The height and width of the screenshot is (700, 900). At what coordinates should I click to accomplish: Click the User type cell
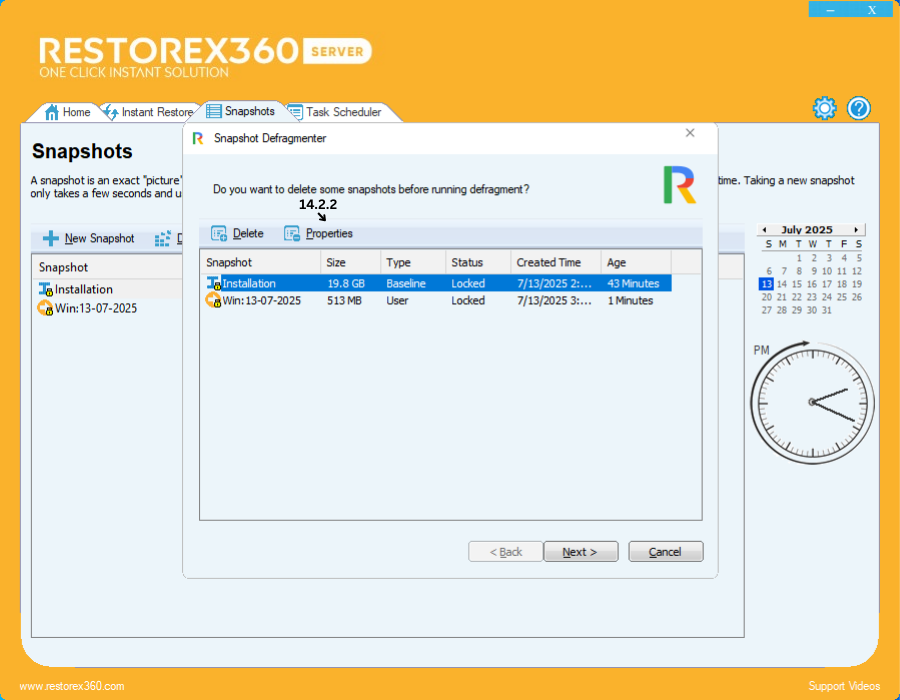pos(397,300)
